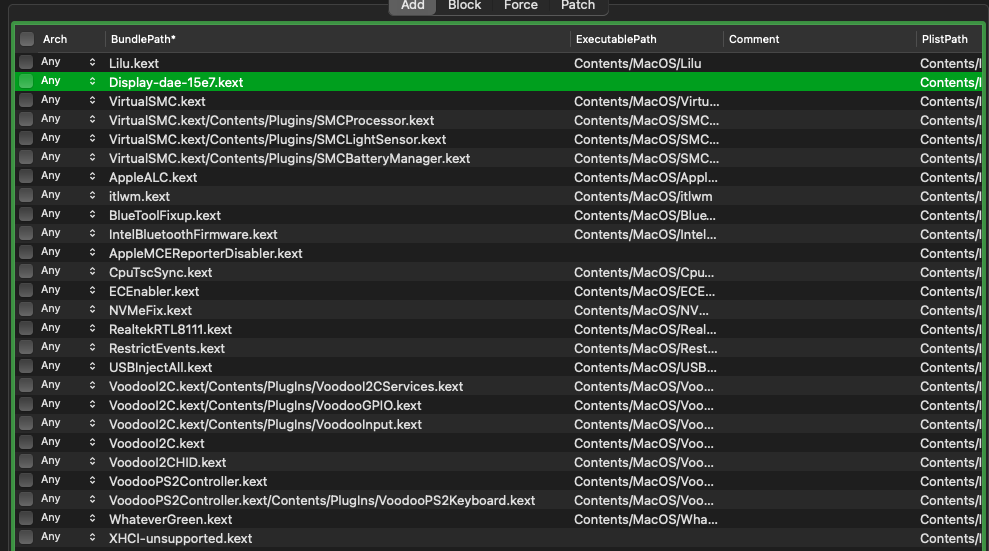989x551 pixels.
Task: Toggle the Display-dae-15e7.kext checkbox
Action: coord(26,81)
